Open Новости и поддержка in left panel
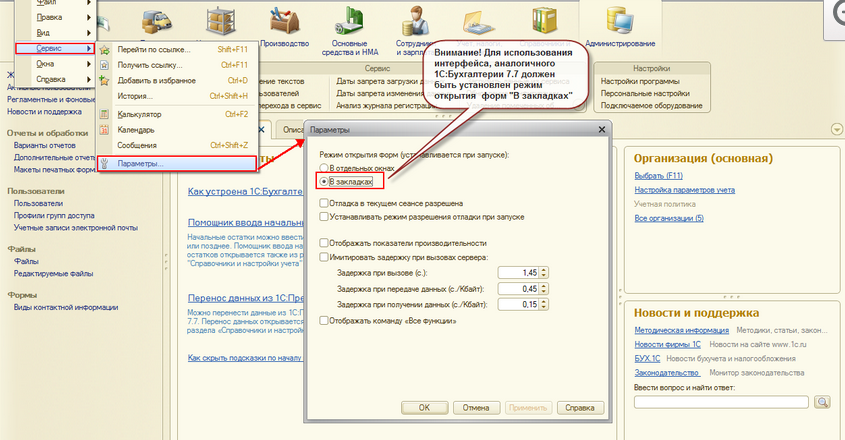 [x=44, y=112]
